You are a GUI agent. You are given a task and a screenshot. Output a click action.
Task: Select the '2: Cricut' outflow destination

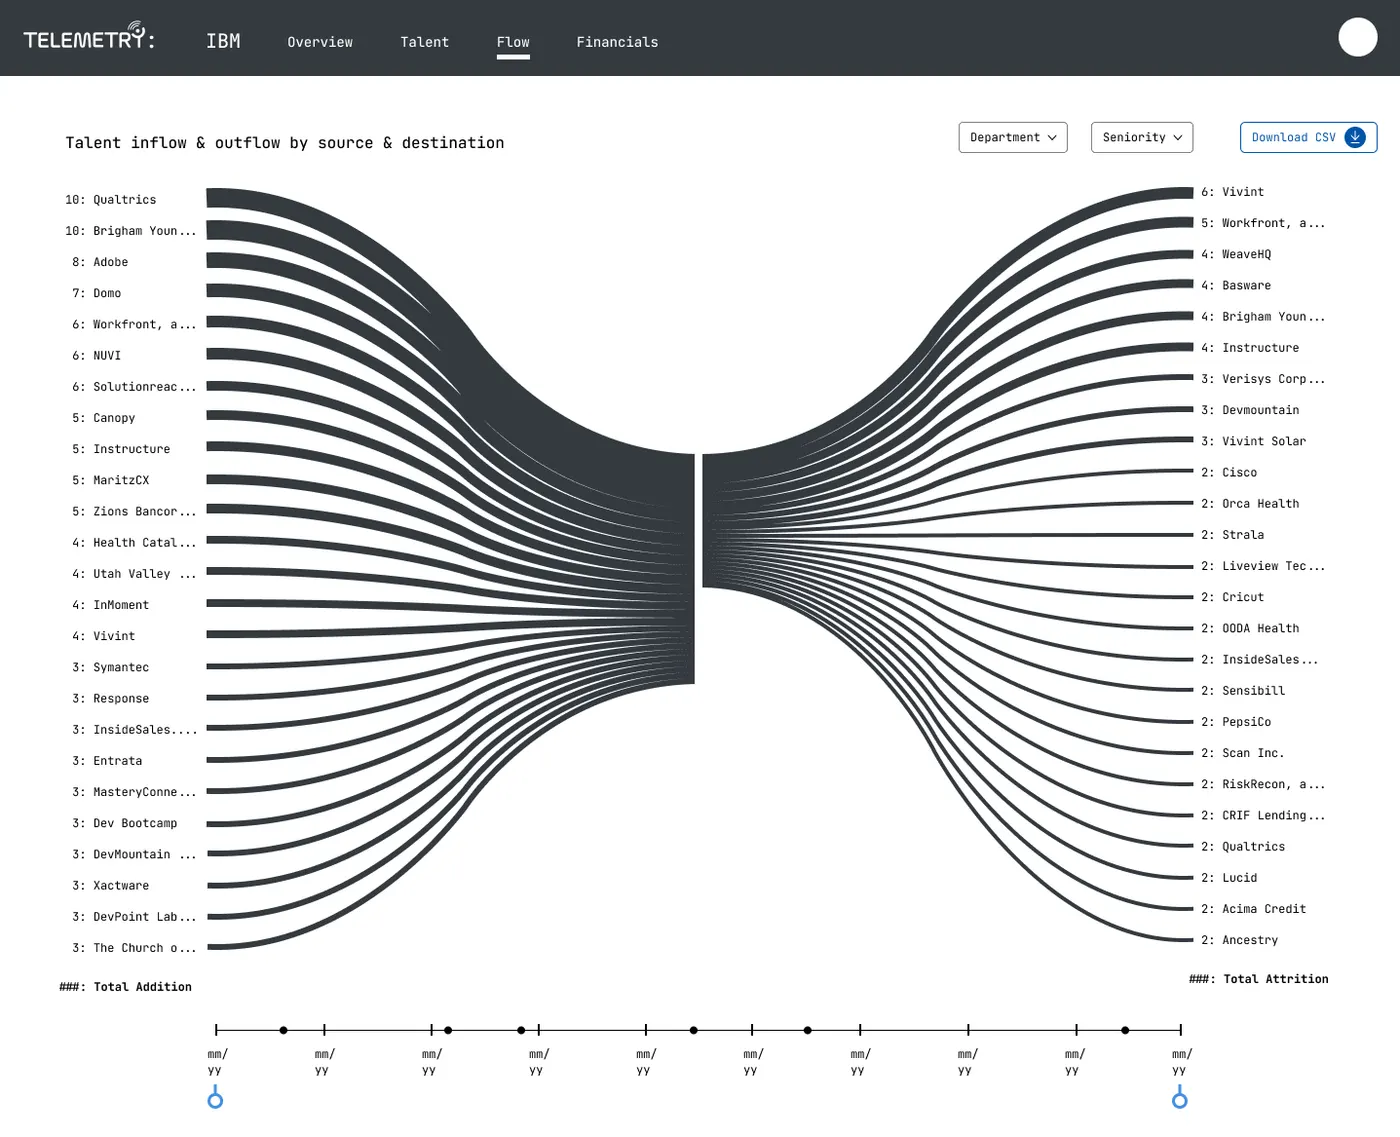[x=1232, y=597]
